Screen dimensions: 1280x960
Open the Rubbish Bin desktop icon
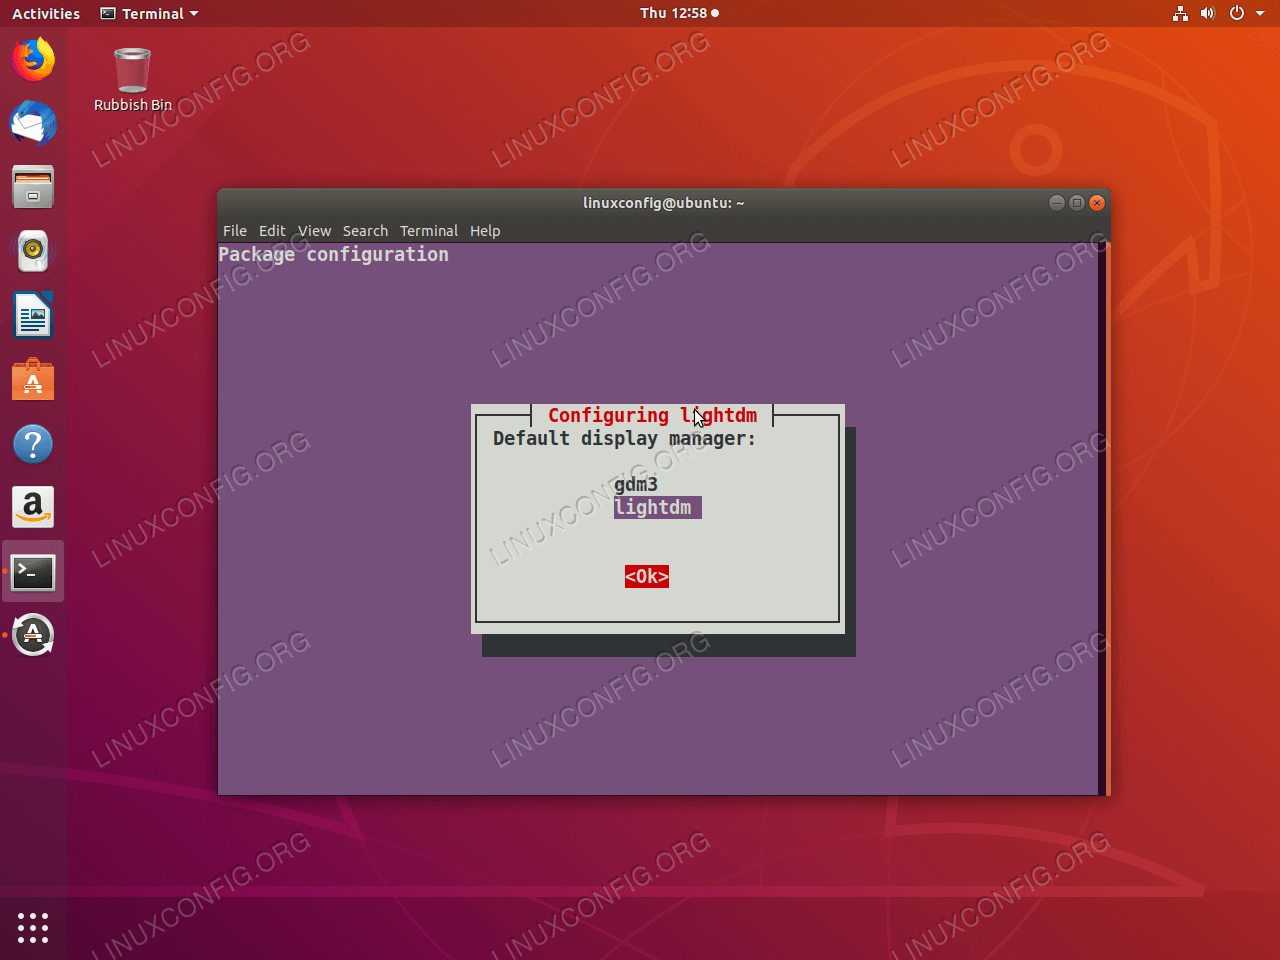(x=132, y=80)
